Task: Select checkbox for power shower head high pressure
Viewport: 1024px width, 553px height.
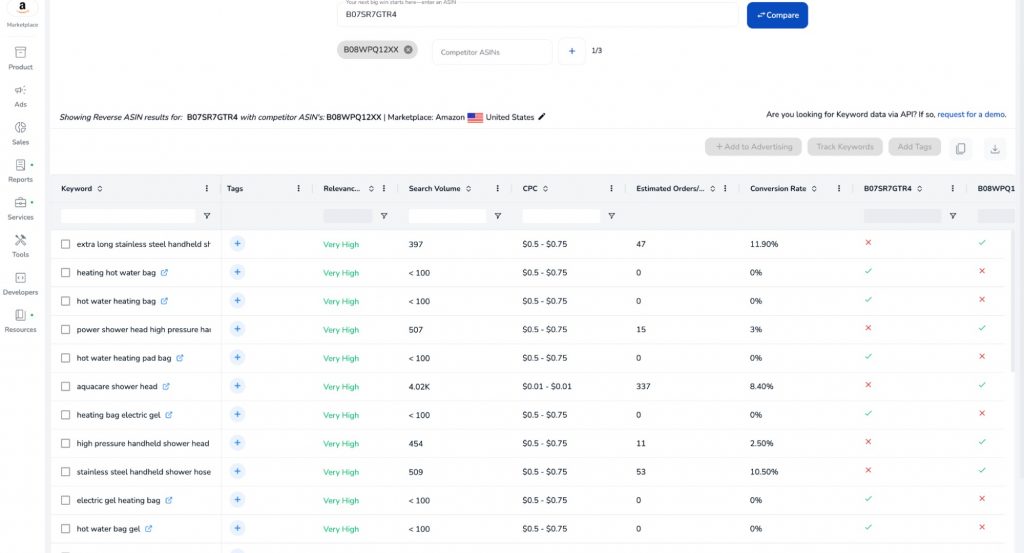Action: pyautogui.click(x=65, y=330)
